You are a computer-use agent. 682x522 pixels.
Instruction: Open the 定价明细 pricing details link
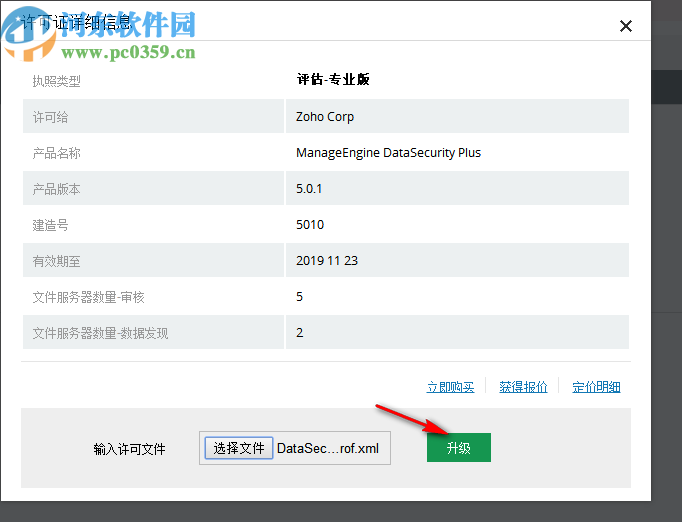click(x=596, y=387)
